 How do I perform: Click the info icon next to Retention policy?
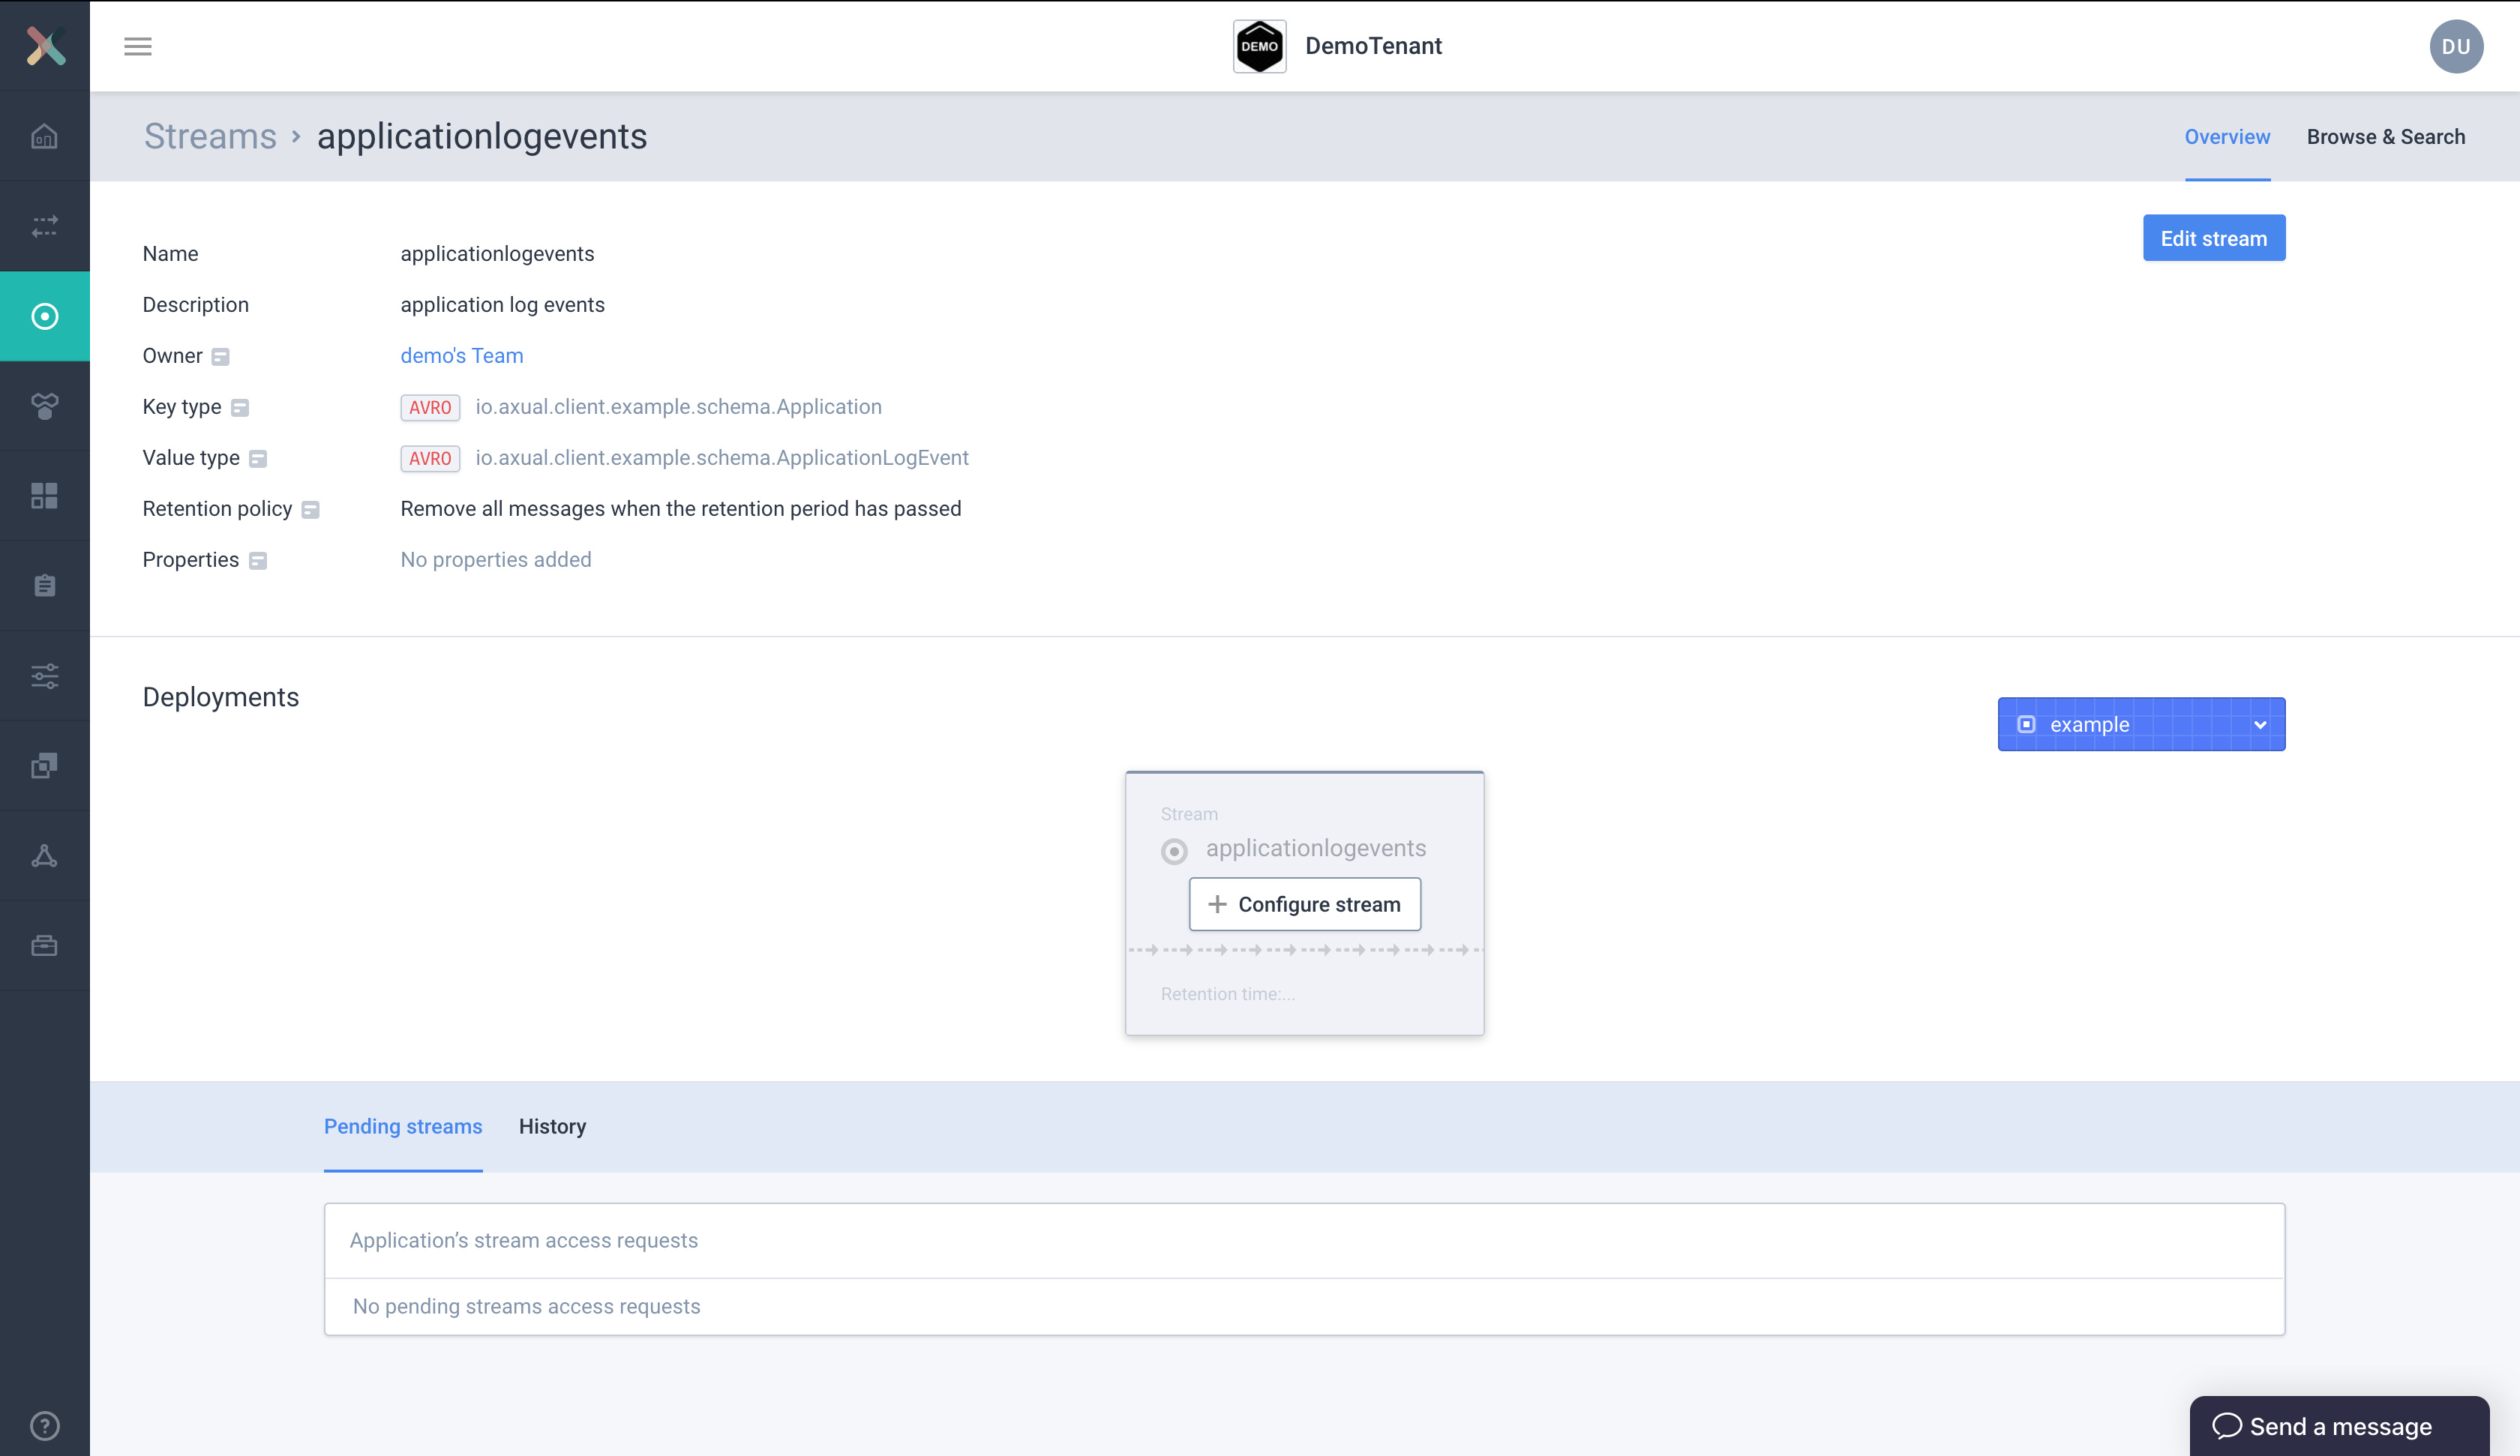click(x=311, y=510)
